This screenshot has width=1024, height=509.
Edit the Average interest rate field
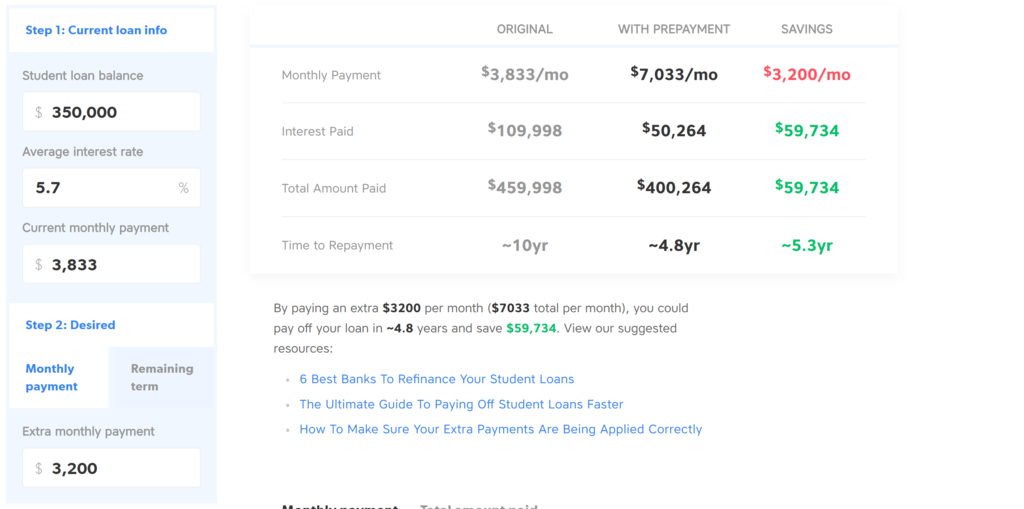(x=111, y=188)
